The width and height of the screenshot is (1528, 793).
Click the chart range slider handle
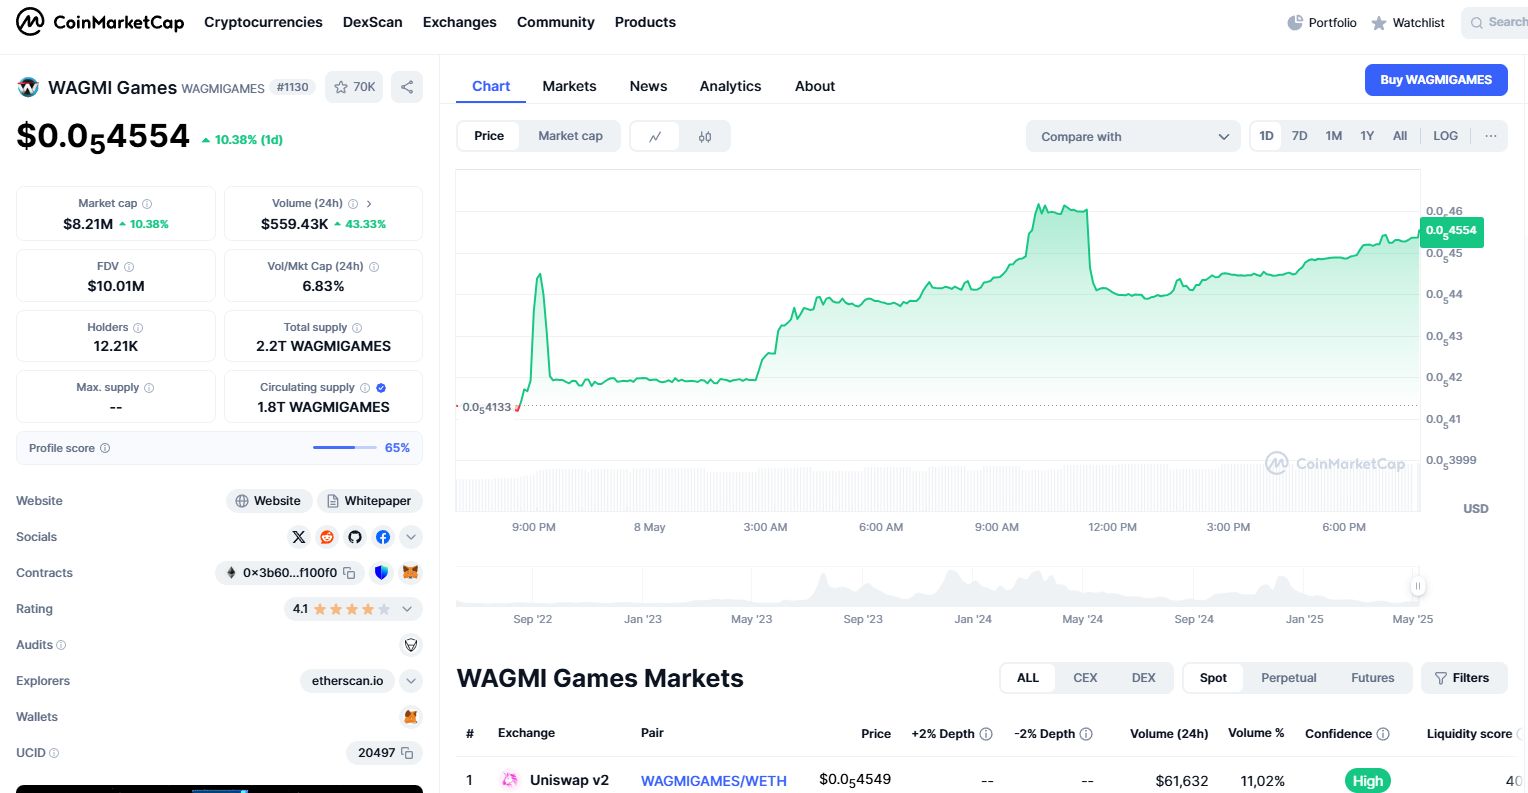point(1417,586)
